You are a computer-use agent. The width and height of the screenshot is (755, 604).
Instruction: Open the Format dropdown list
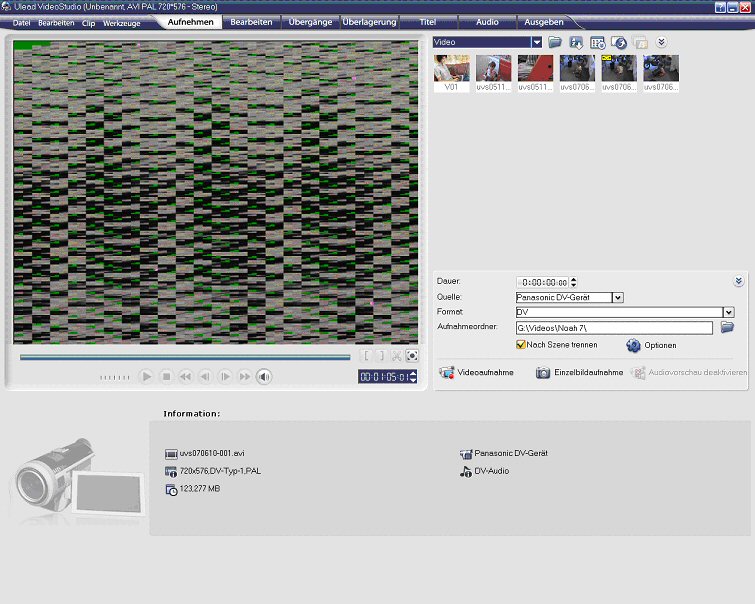[728, 312]
